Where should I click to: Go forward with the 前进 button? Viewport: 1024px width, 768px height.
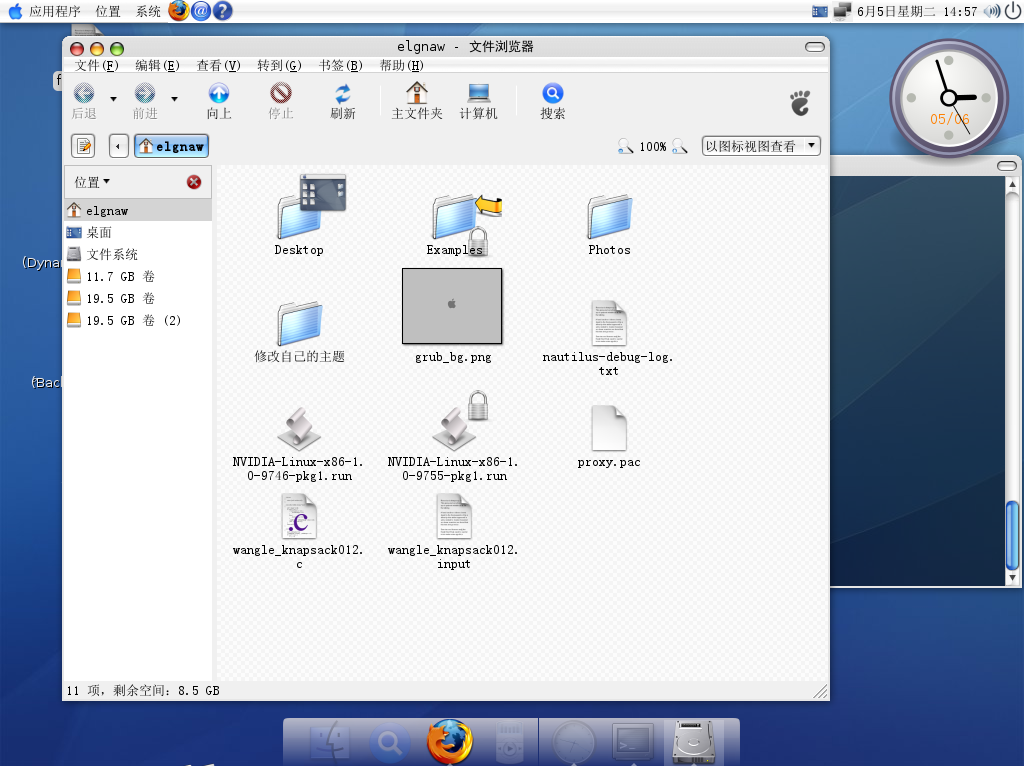145,101
